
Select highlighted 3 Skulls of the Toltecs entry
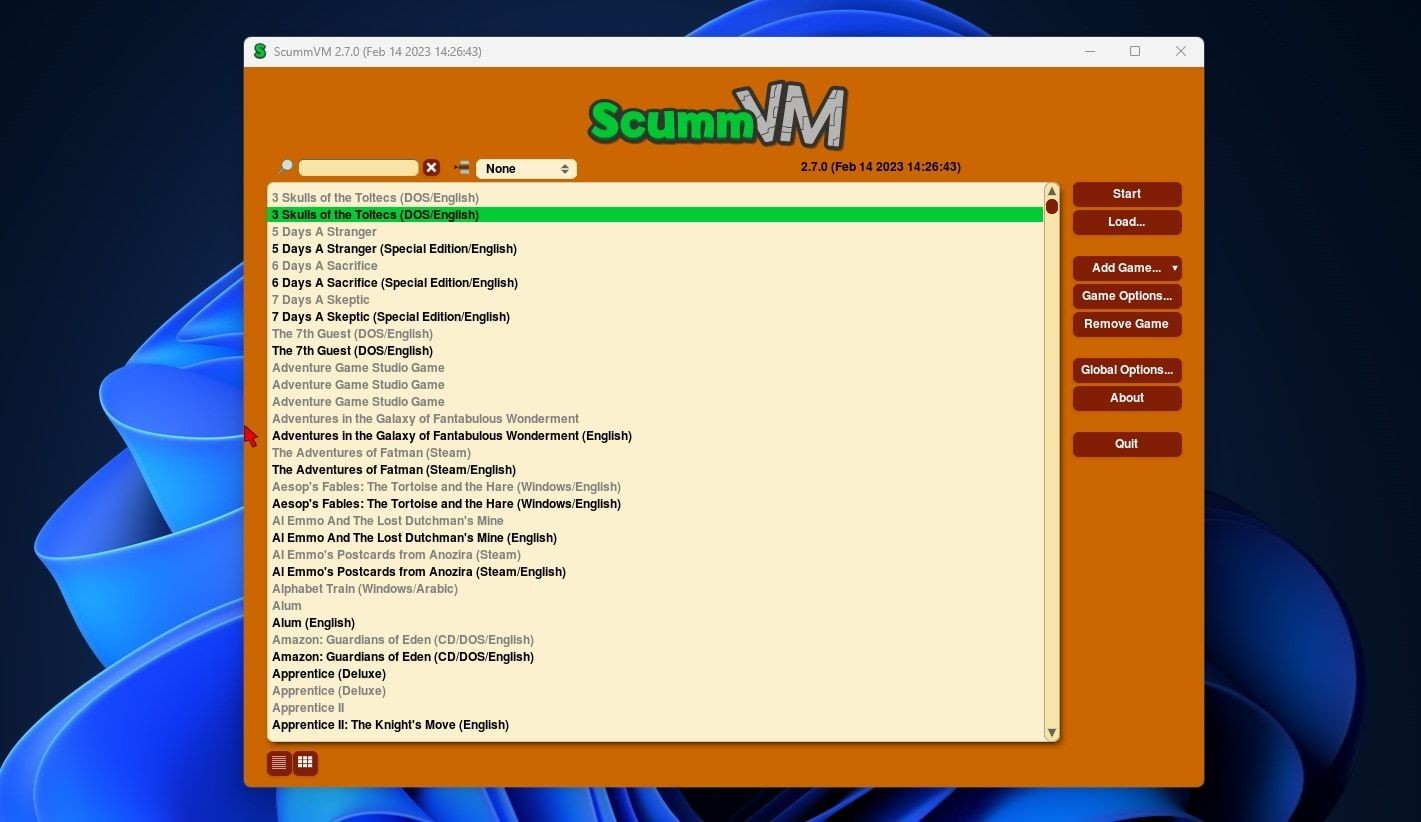[655, 215]
